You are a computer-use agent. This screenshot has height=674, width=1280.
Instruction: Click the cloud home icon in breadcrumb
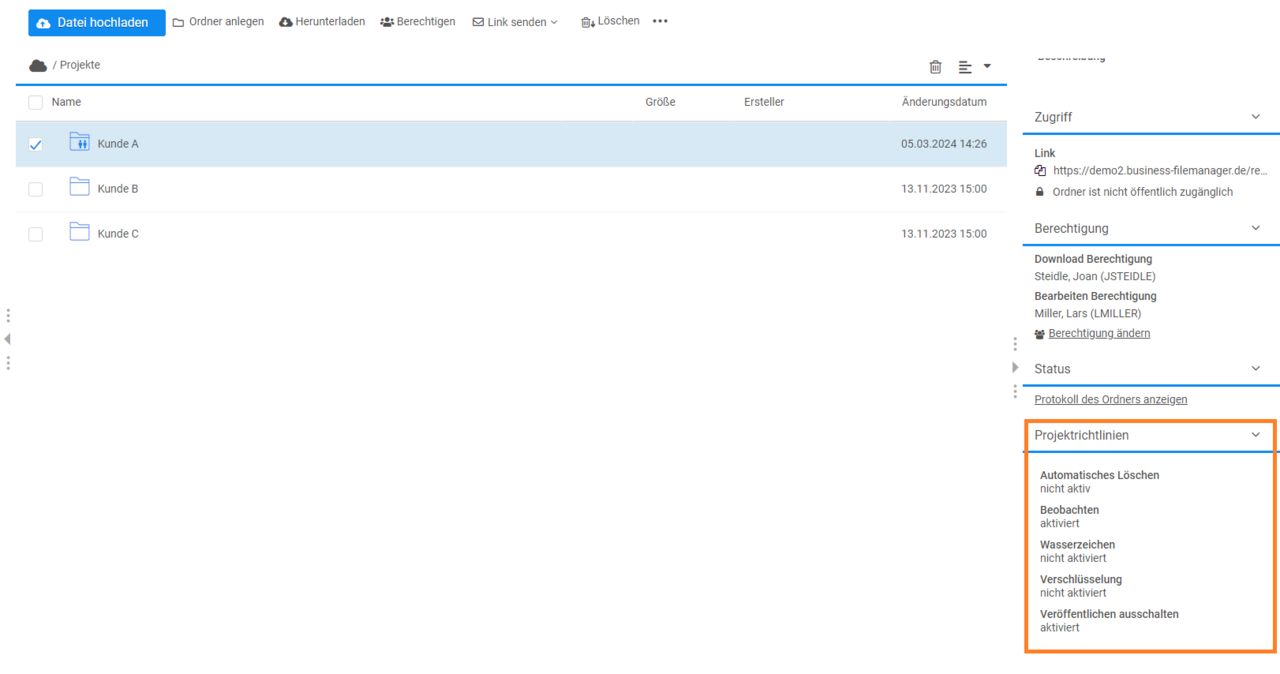coord(38,66)
